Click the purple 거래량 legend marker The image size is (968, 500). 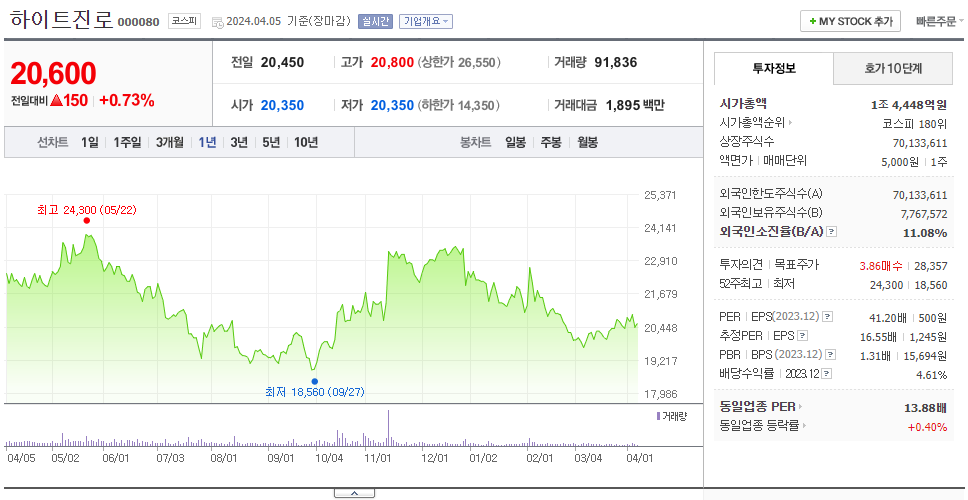click(x=657, y=416)
